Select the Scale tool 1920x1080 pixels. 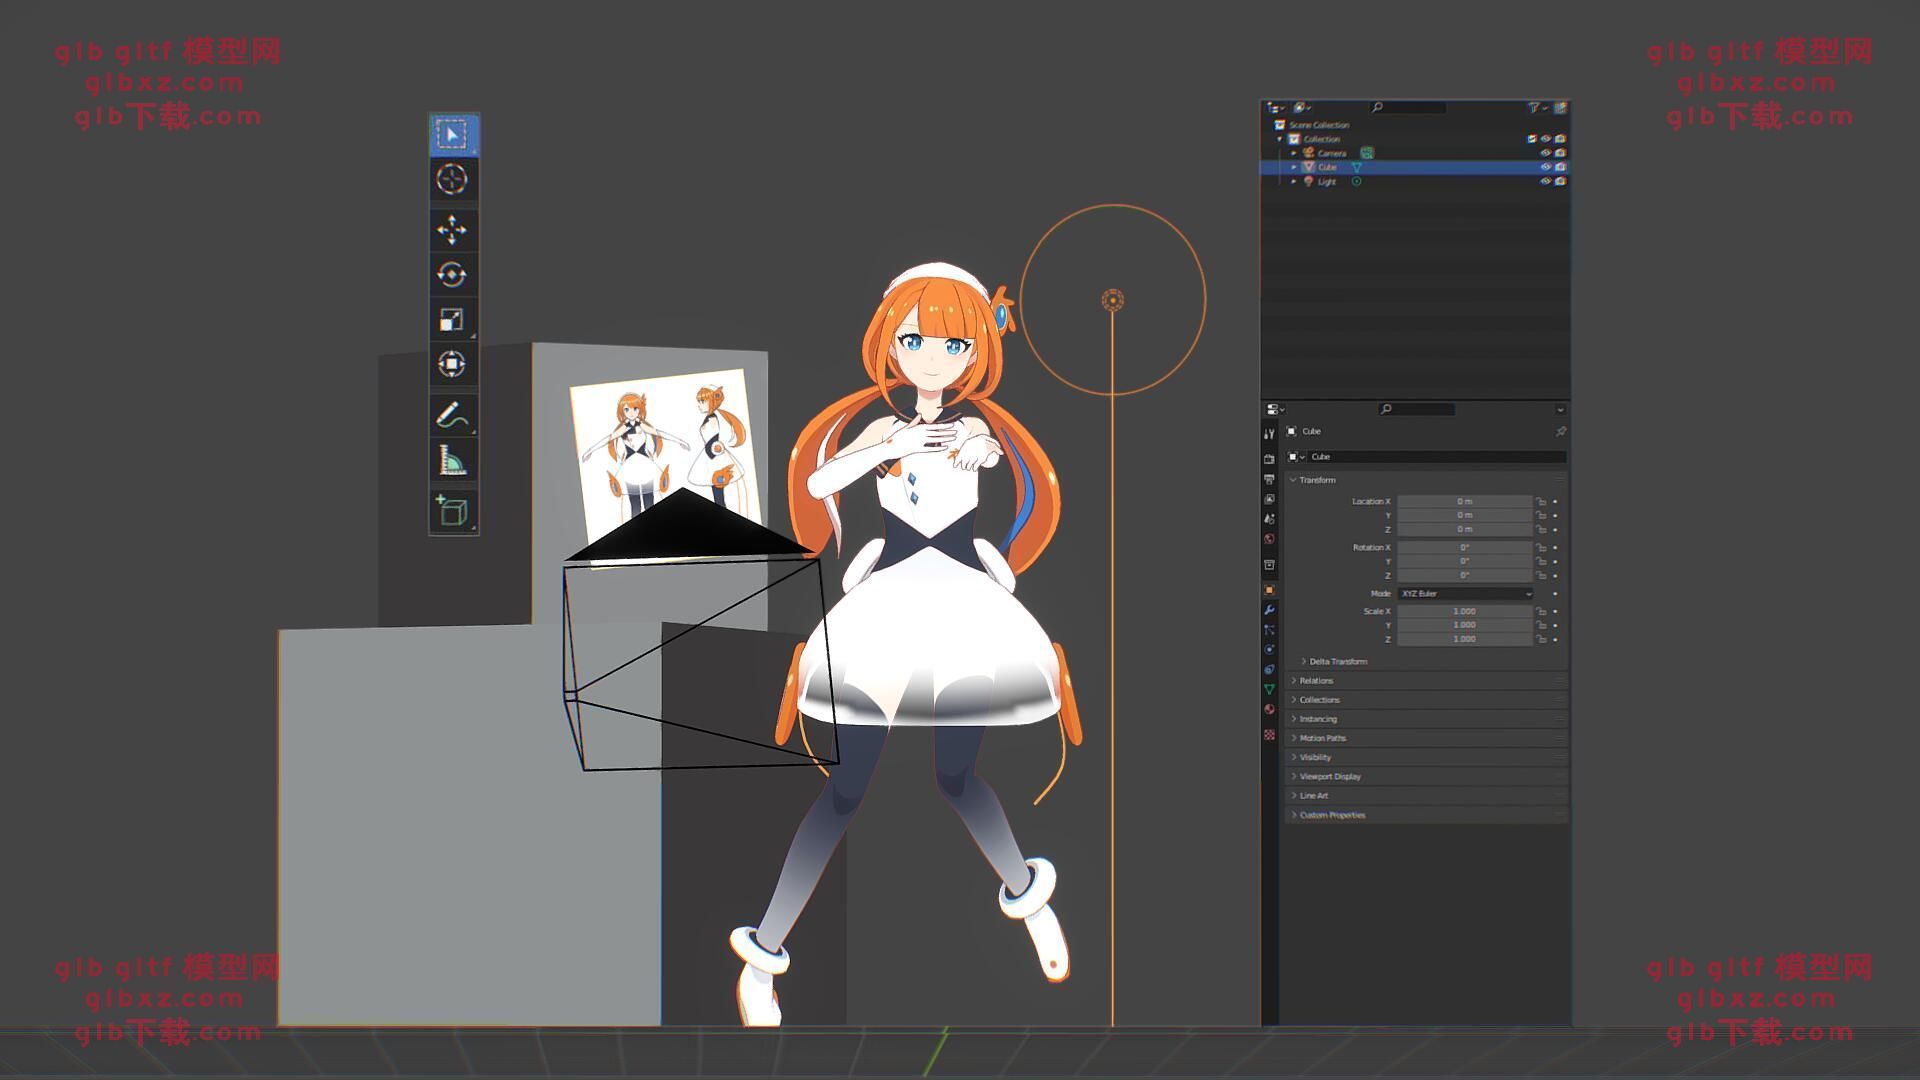click(x=452, y=319)
